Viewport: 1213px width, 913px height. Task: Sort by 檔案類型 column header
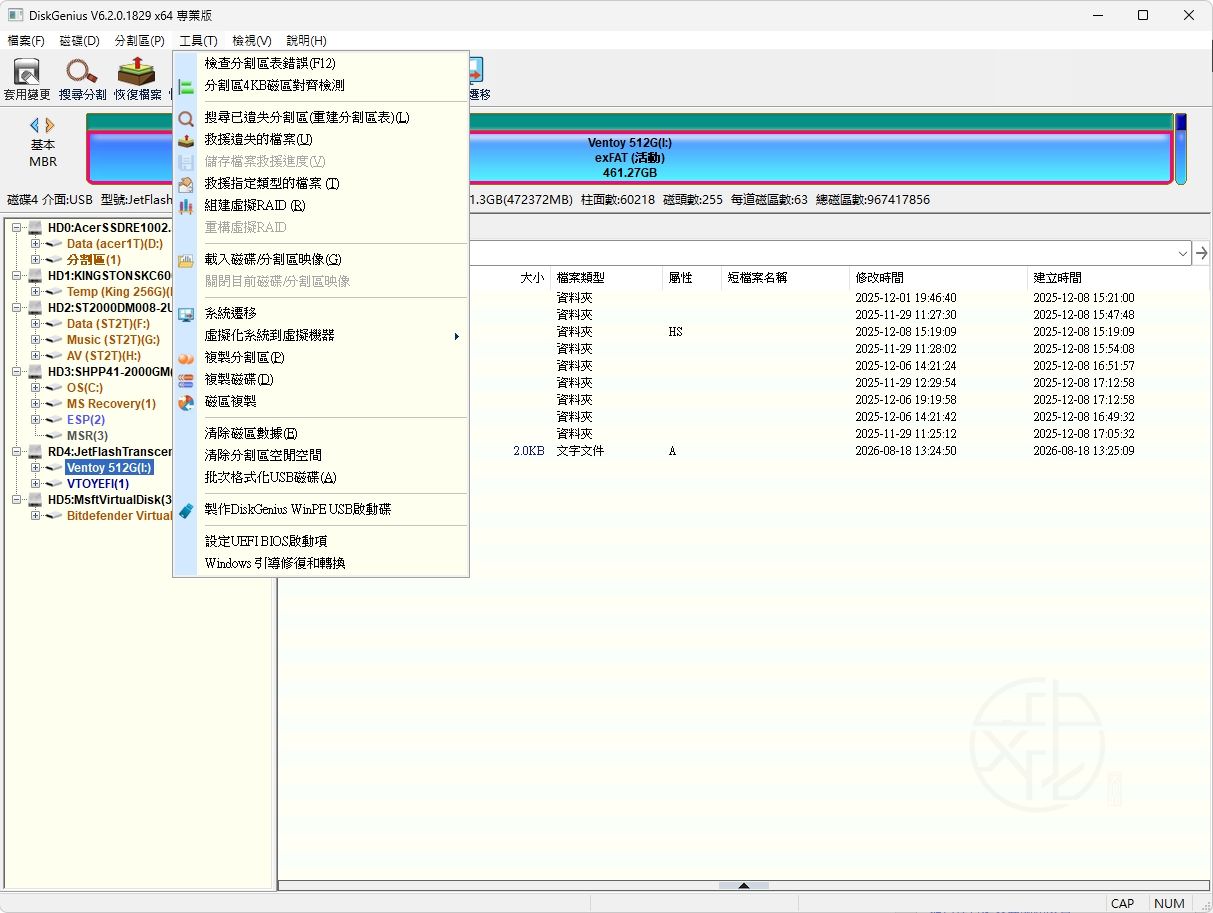tap(607, 278)
